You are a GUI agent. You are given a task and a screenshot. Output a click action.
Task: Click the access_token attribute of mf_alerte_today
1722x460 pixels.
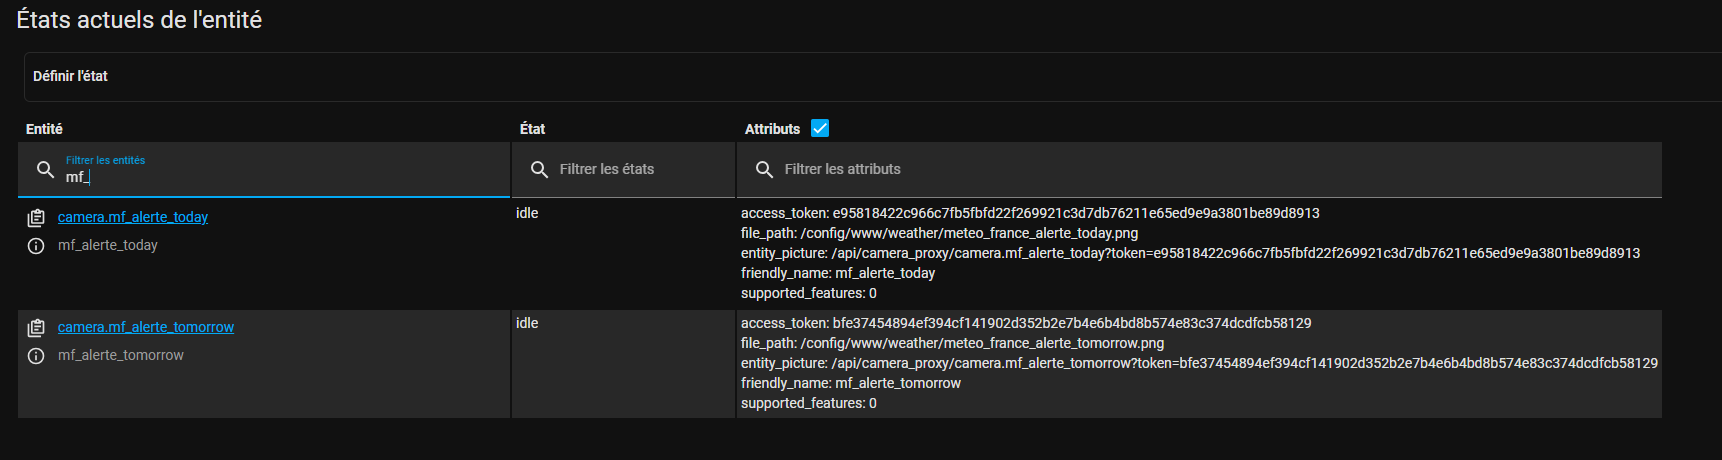(1030, 213)
